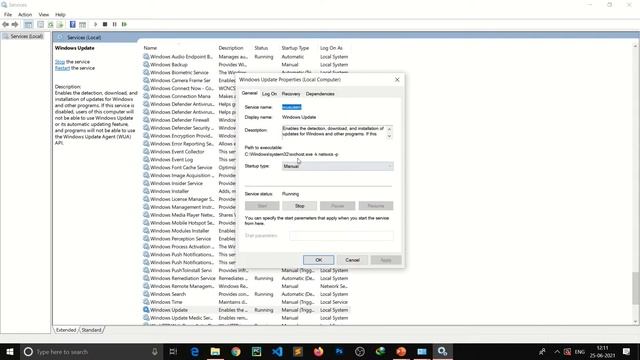Viewport: 640px width, 360px height.
Task: Open Firefox from the taskbar
Action: pos(318,351)
